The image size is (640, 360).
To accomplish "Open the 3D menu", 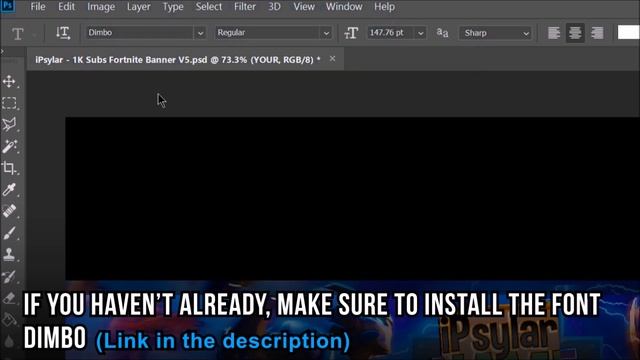I will coord(274,7).
